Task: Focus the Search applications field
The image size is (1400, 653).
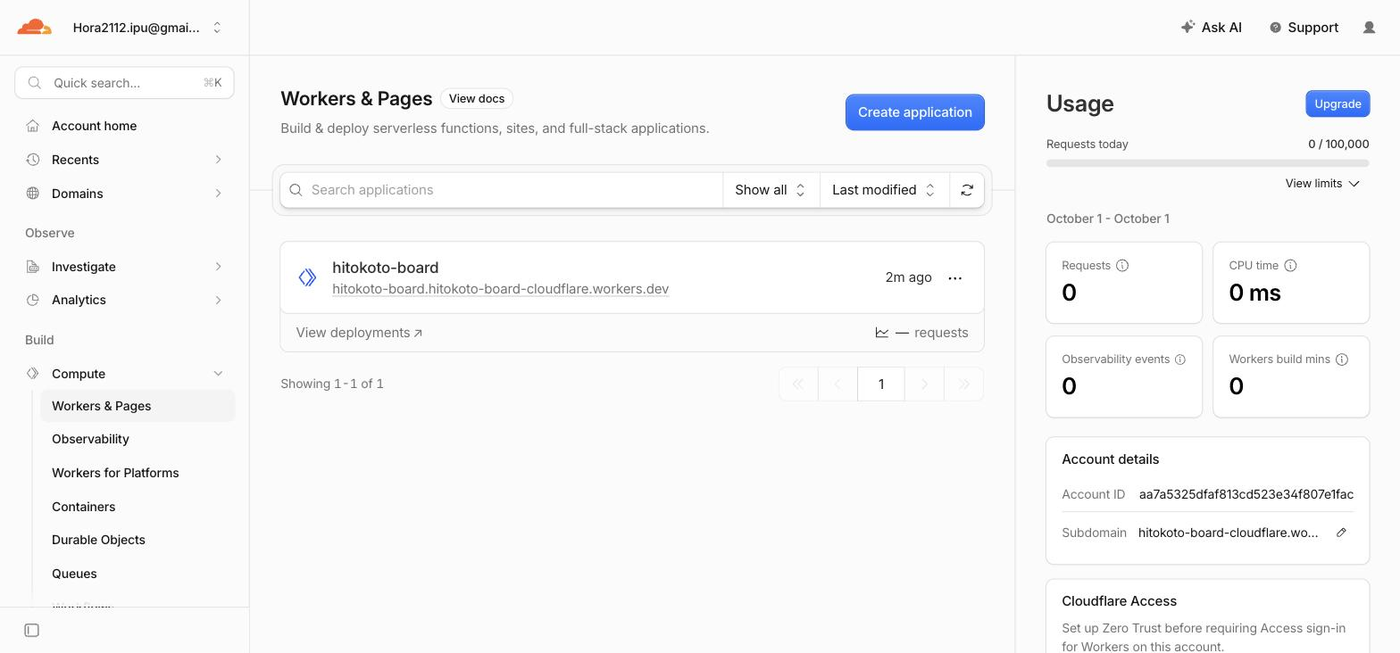Action: point(502,190)
